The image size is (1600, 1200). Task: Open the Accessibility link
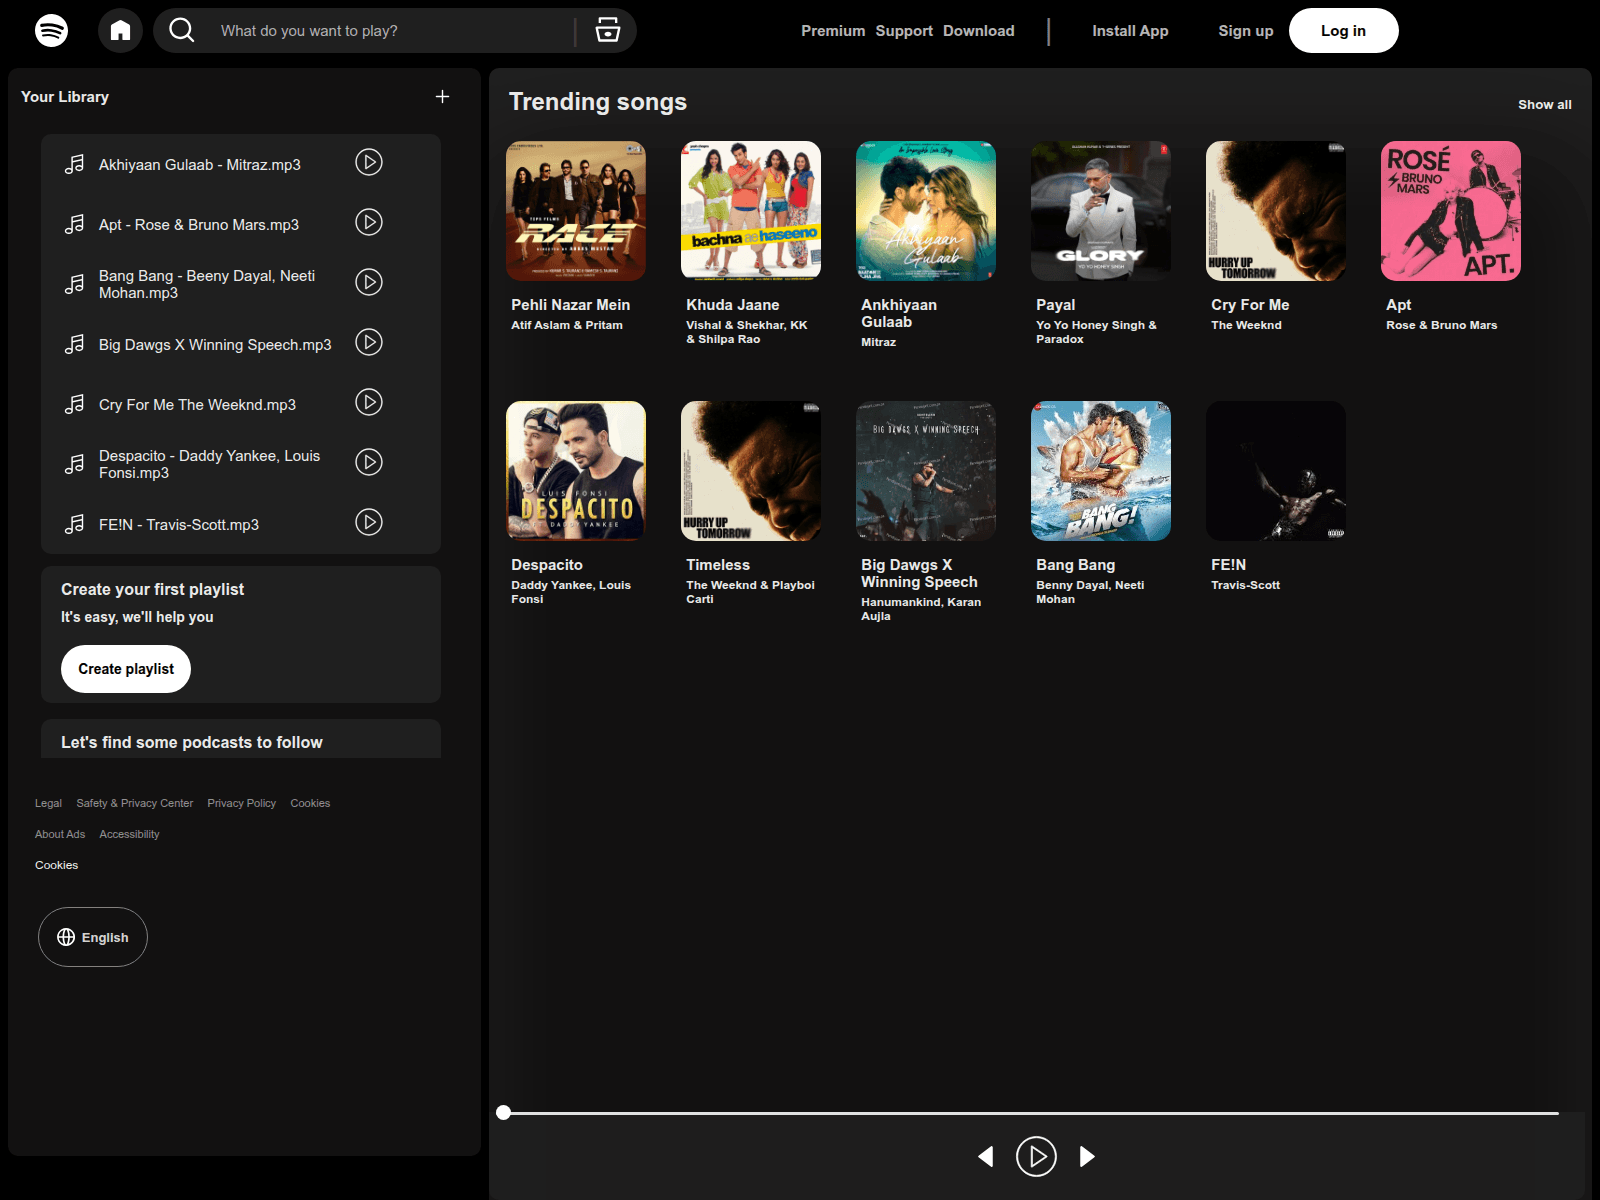tap(129, 834)
